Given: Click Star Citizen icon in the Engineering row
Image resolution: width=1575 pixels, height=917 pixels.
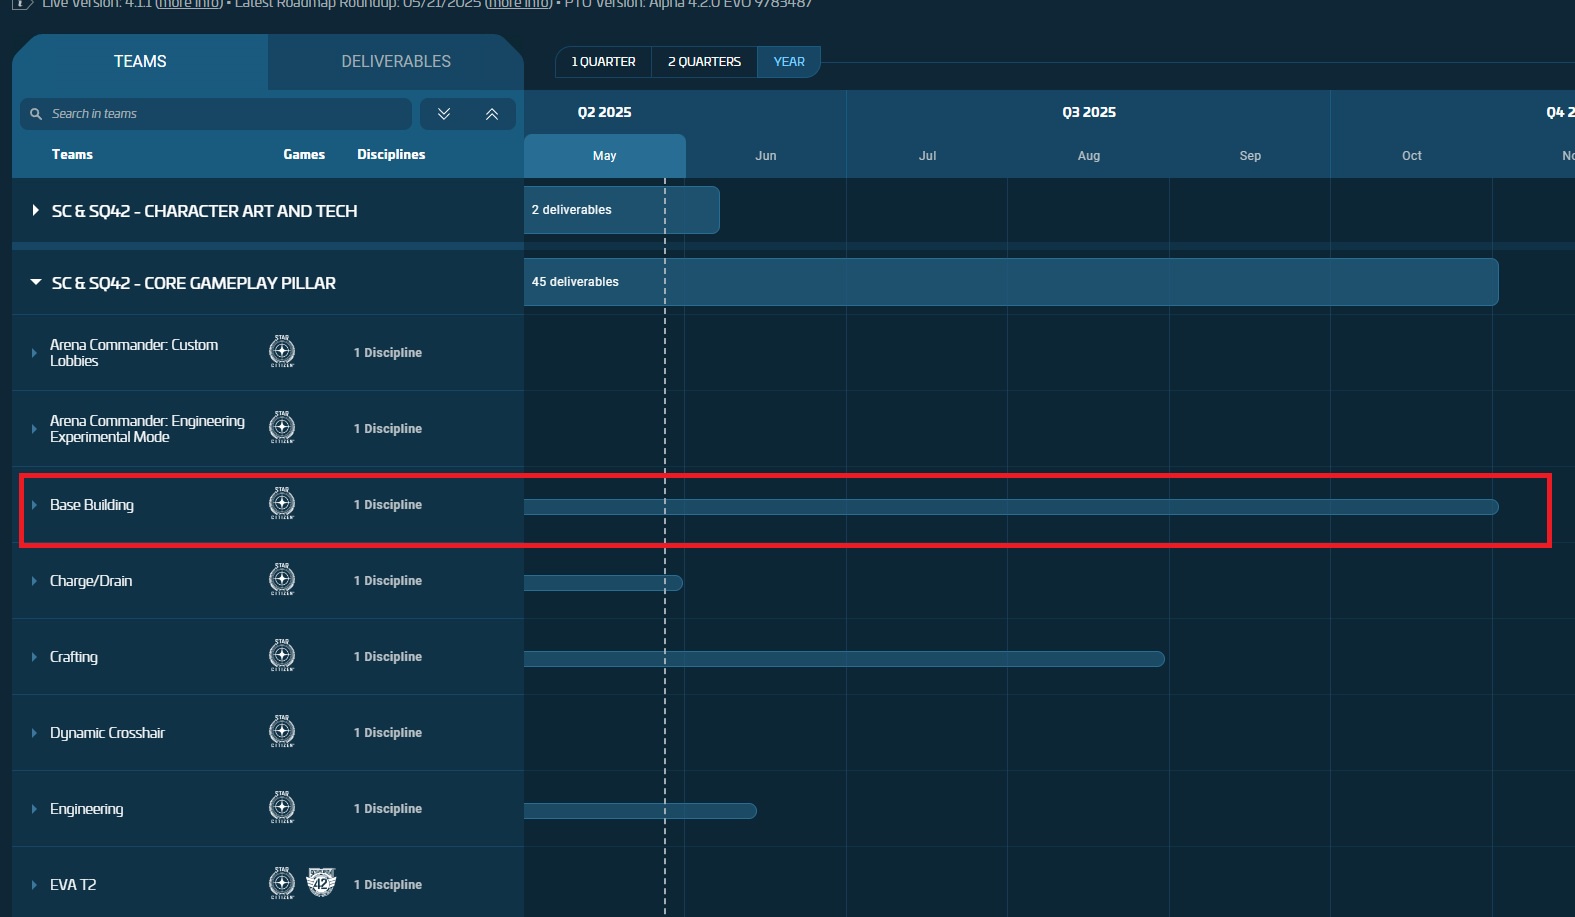Looking at the screenshot, I should coord(282,807).
